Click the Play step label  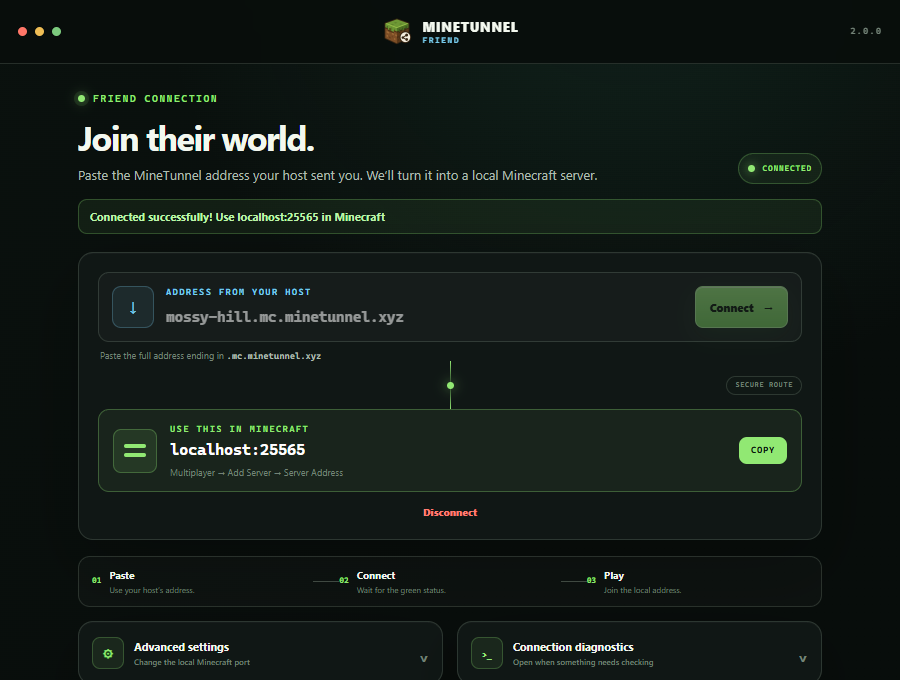(x=614, y=576)
